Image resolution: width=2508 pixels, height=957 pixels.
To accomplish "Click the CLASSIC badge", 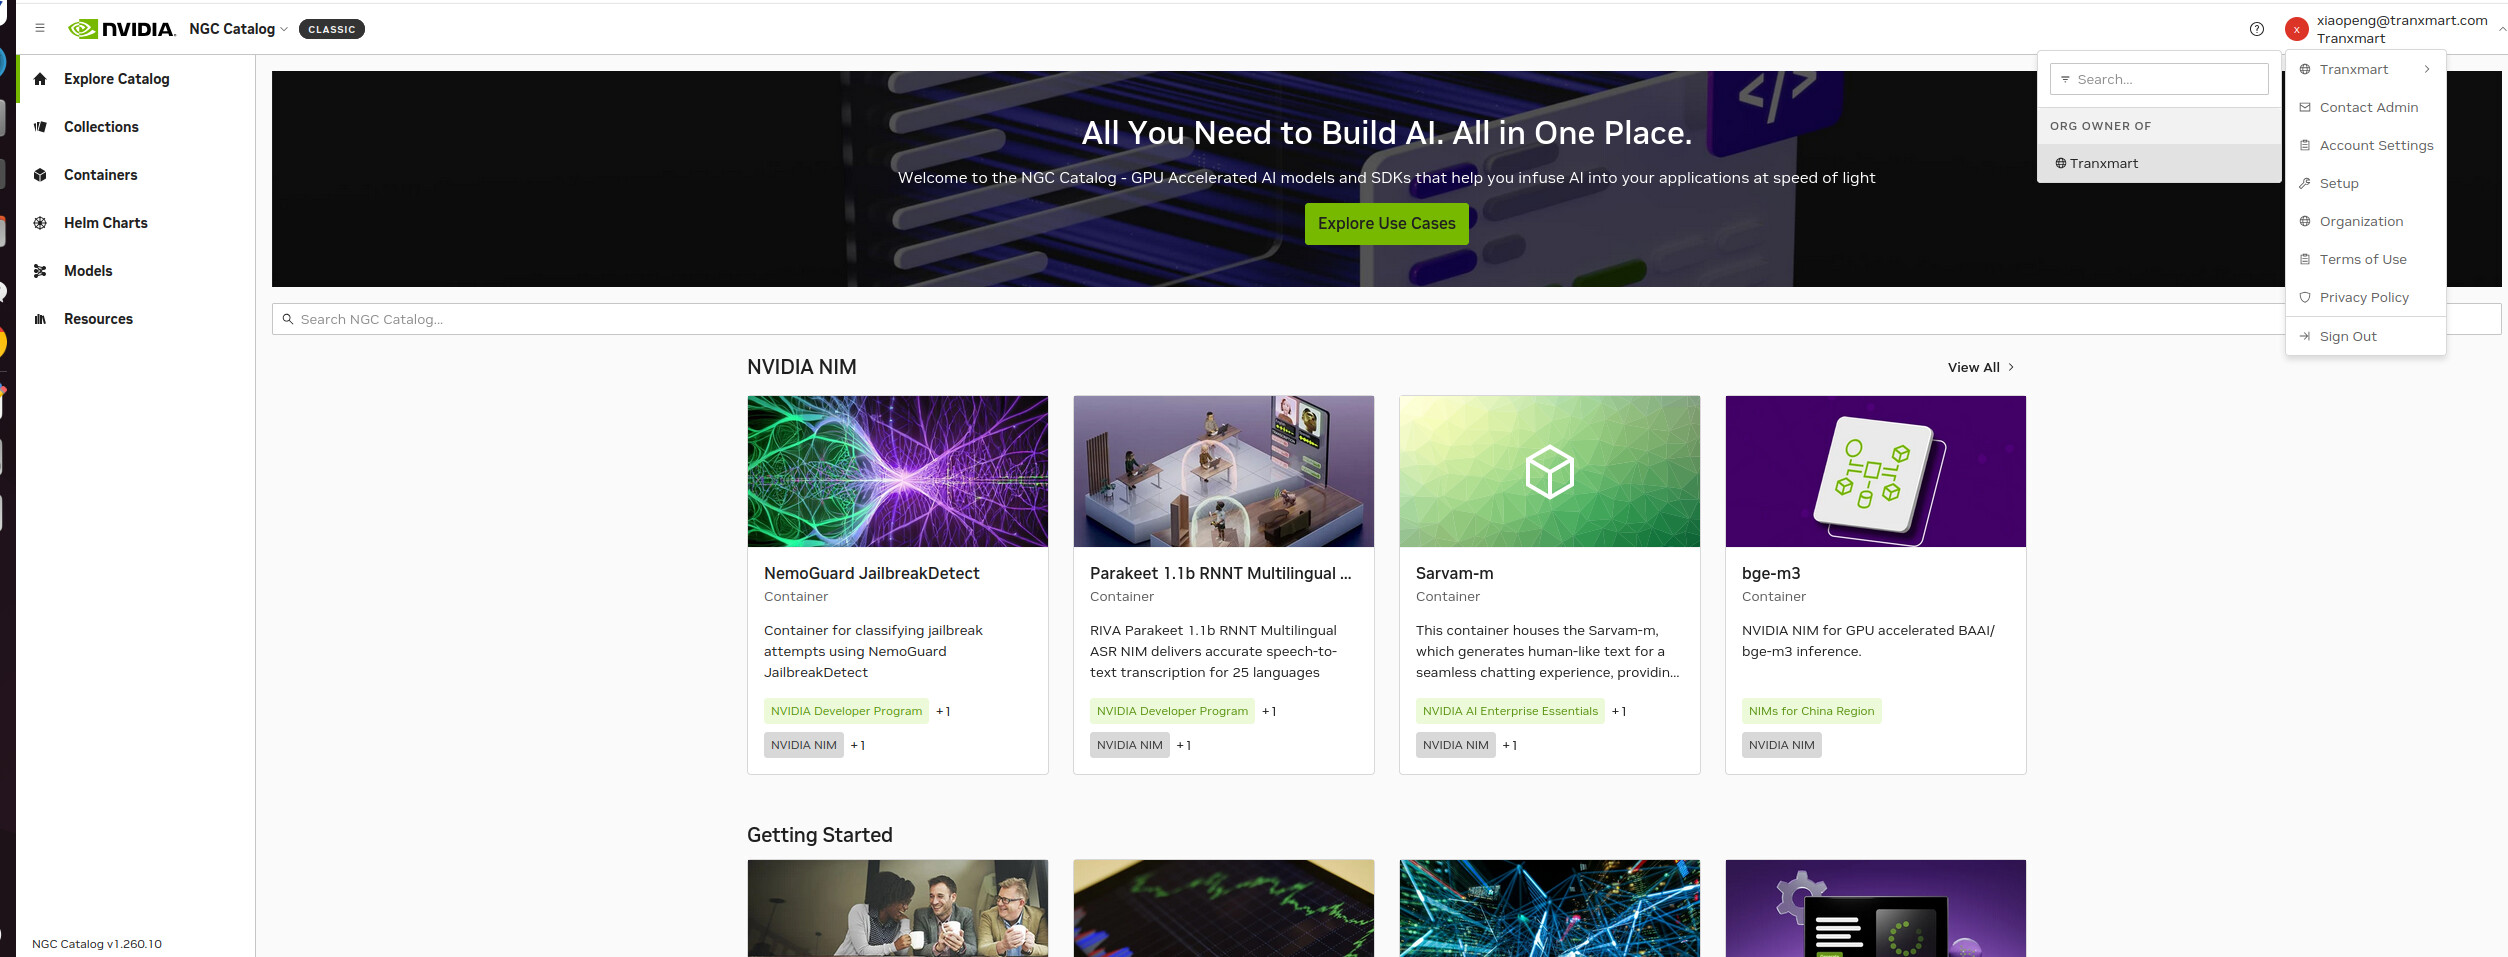I will point(332,29).
